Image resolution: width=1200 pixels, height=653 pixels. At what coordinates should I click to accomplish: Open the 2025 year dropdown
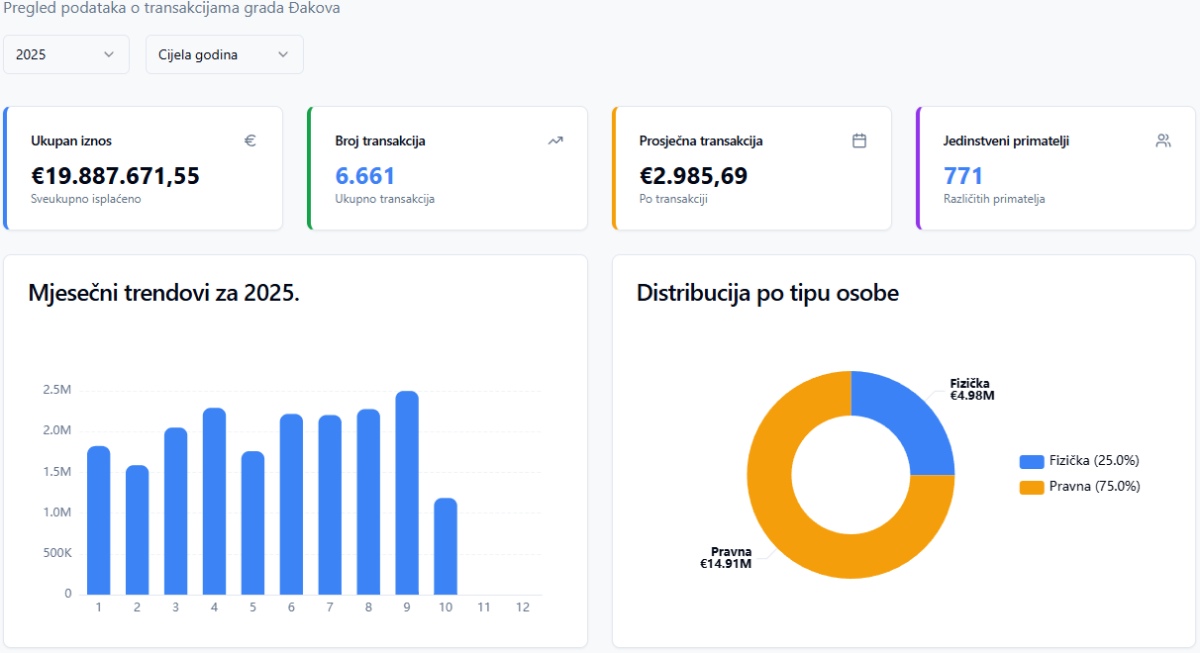66,55
